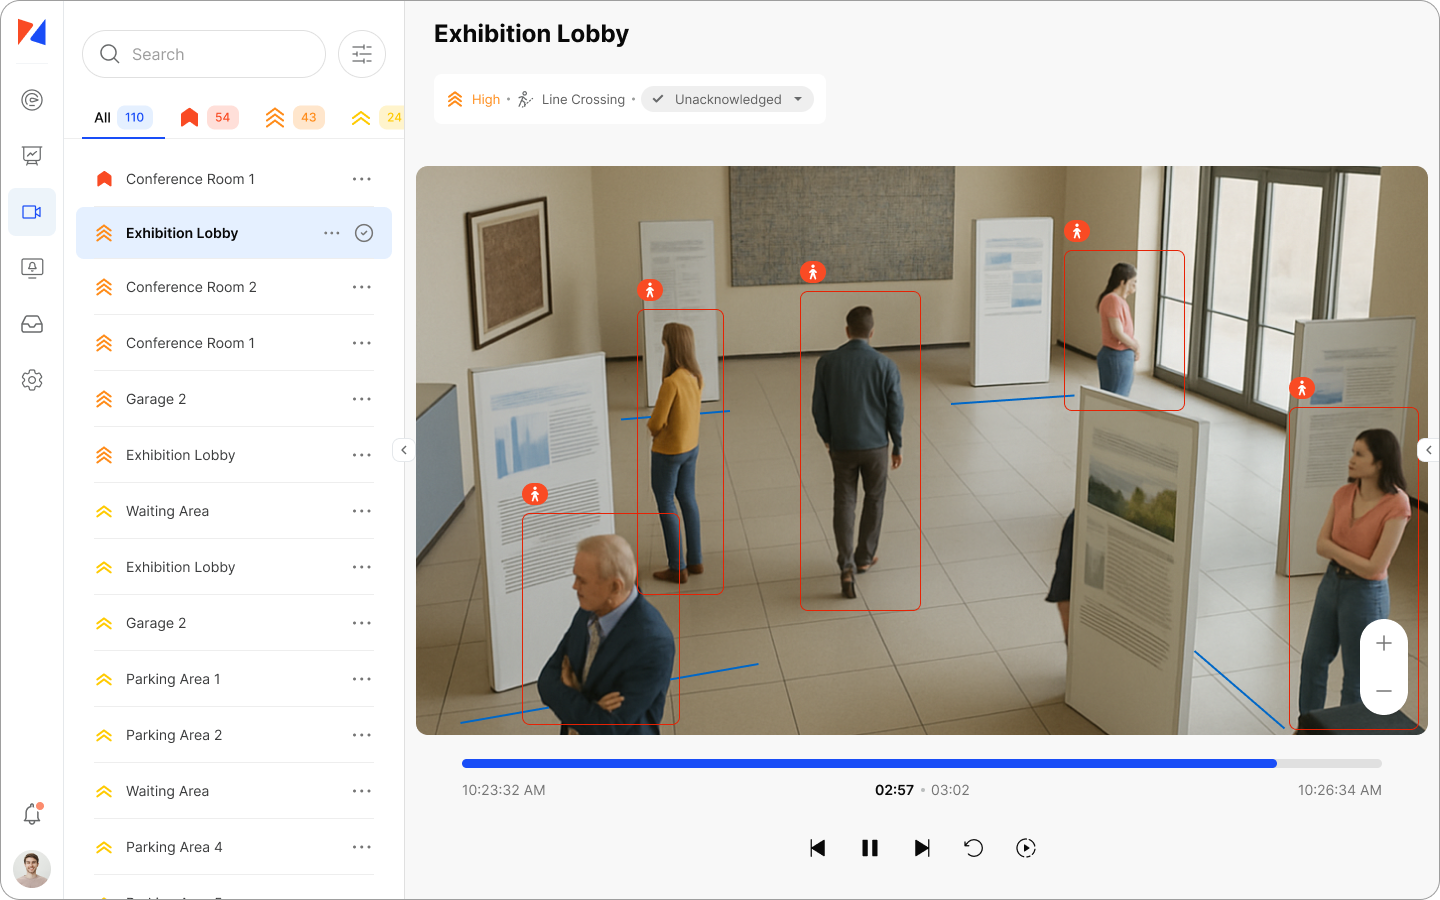The image size is (1440, 900).
Task: Open more options for Waiting Area
Action: coord(361,511)
